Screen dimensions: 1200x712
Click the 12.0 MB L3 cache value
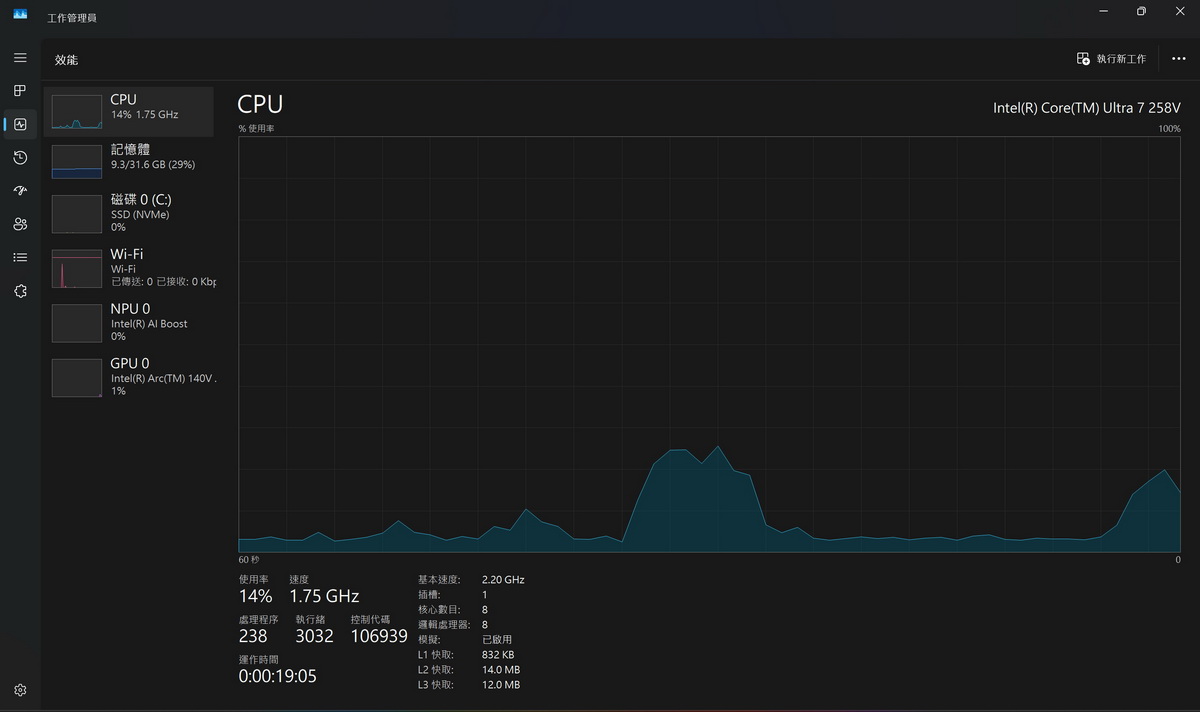(500, 685)
